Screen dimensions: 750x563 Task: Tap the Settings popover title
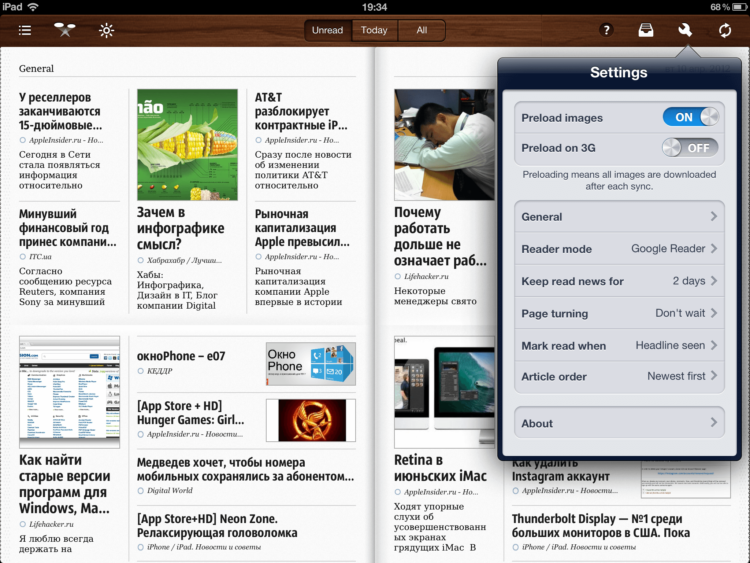[618, 72]
